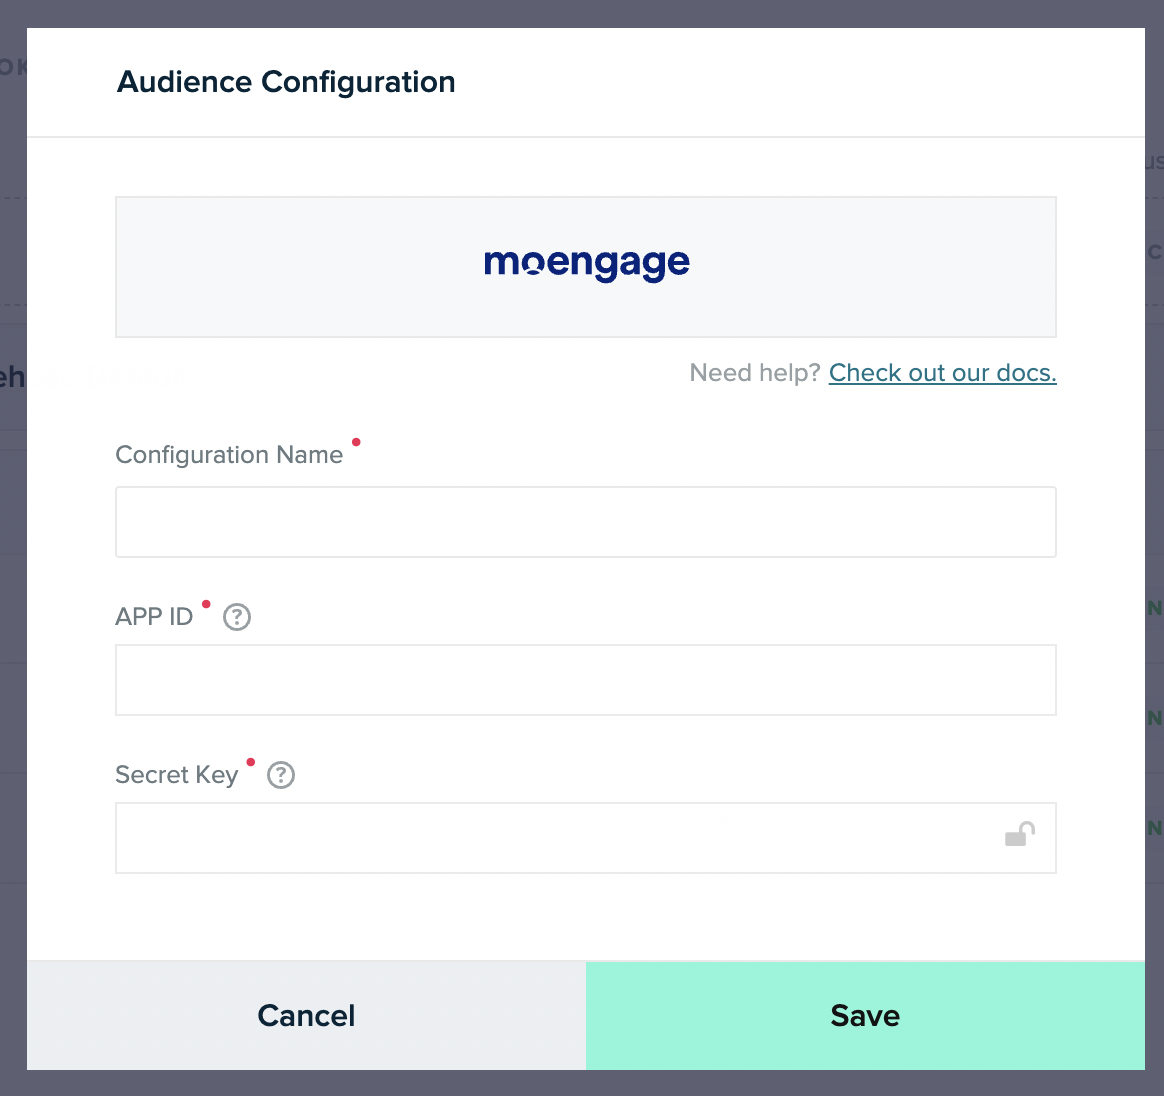Click the red required dot by Configuration Name

click(356, 443)
